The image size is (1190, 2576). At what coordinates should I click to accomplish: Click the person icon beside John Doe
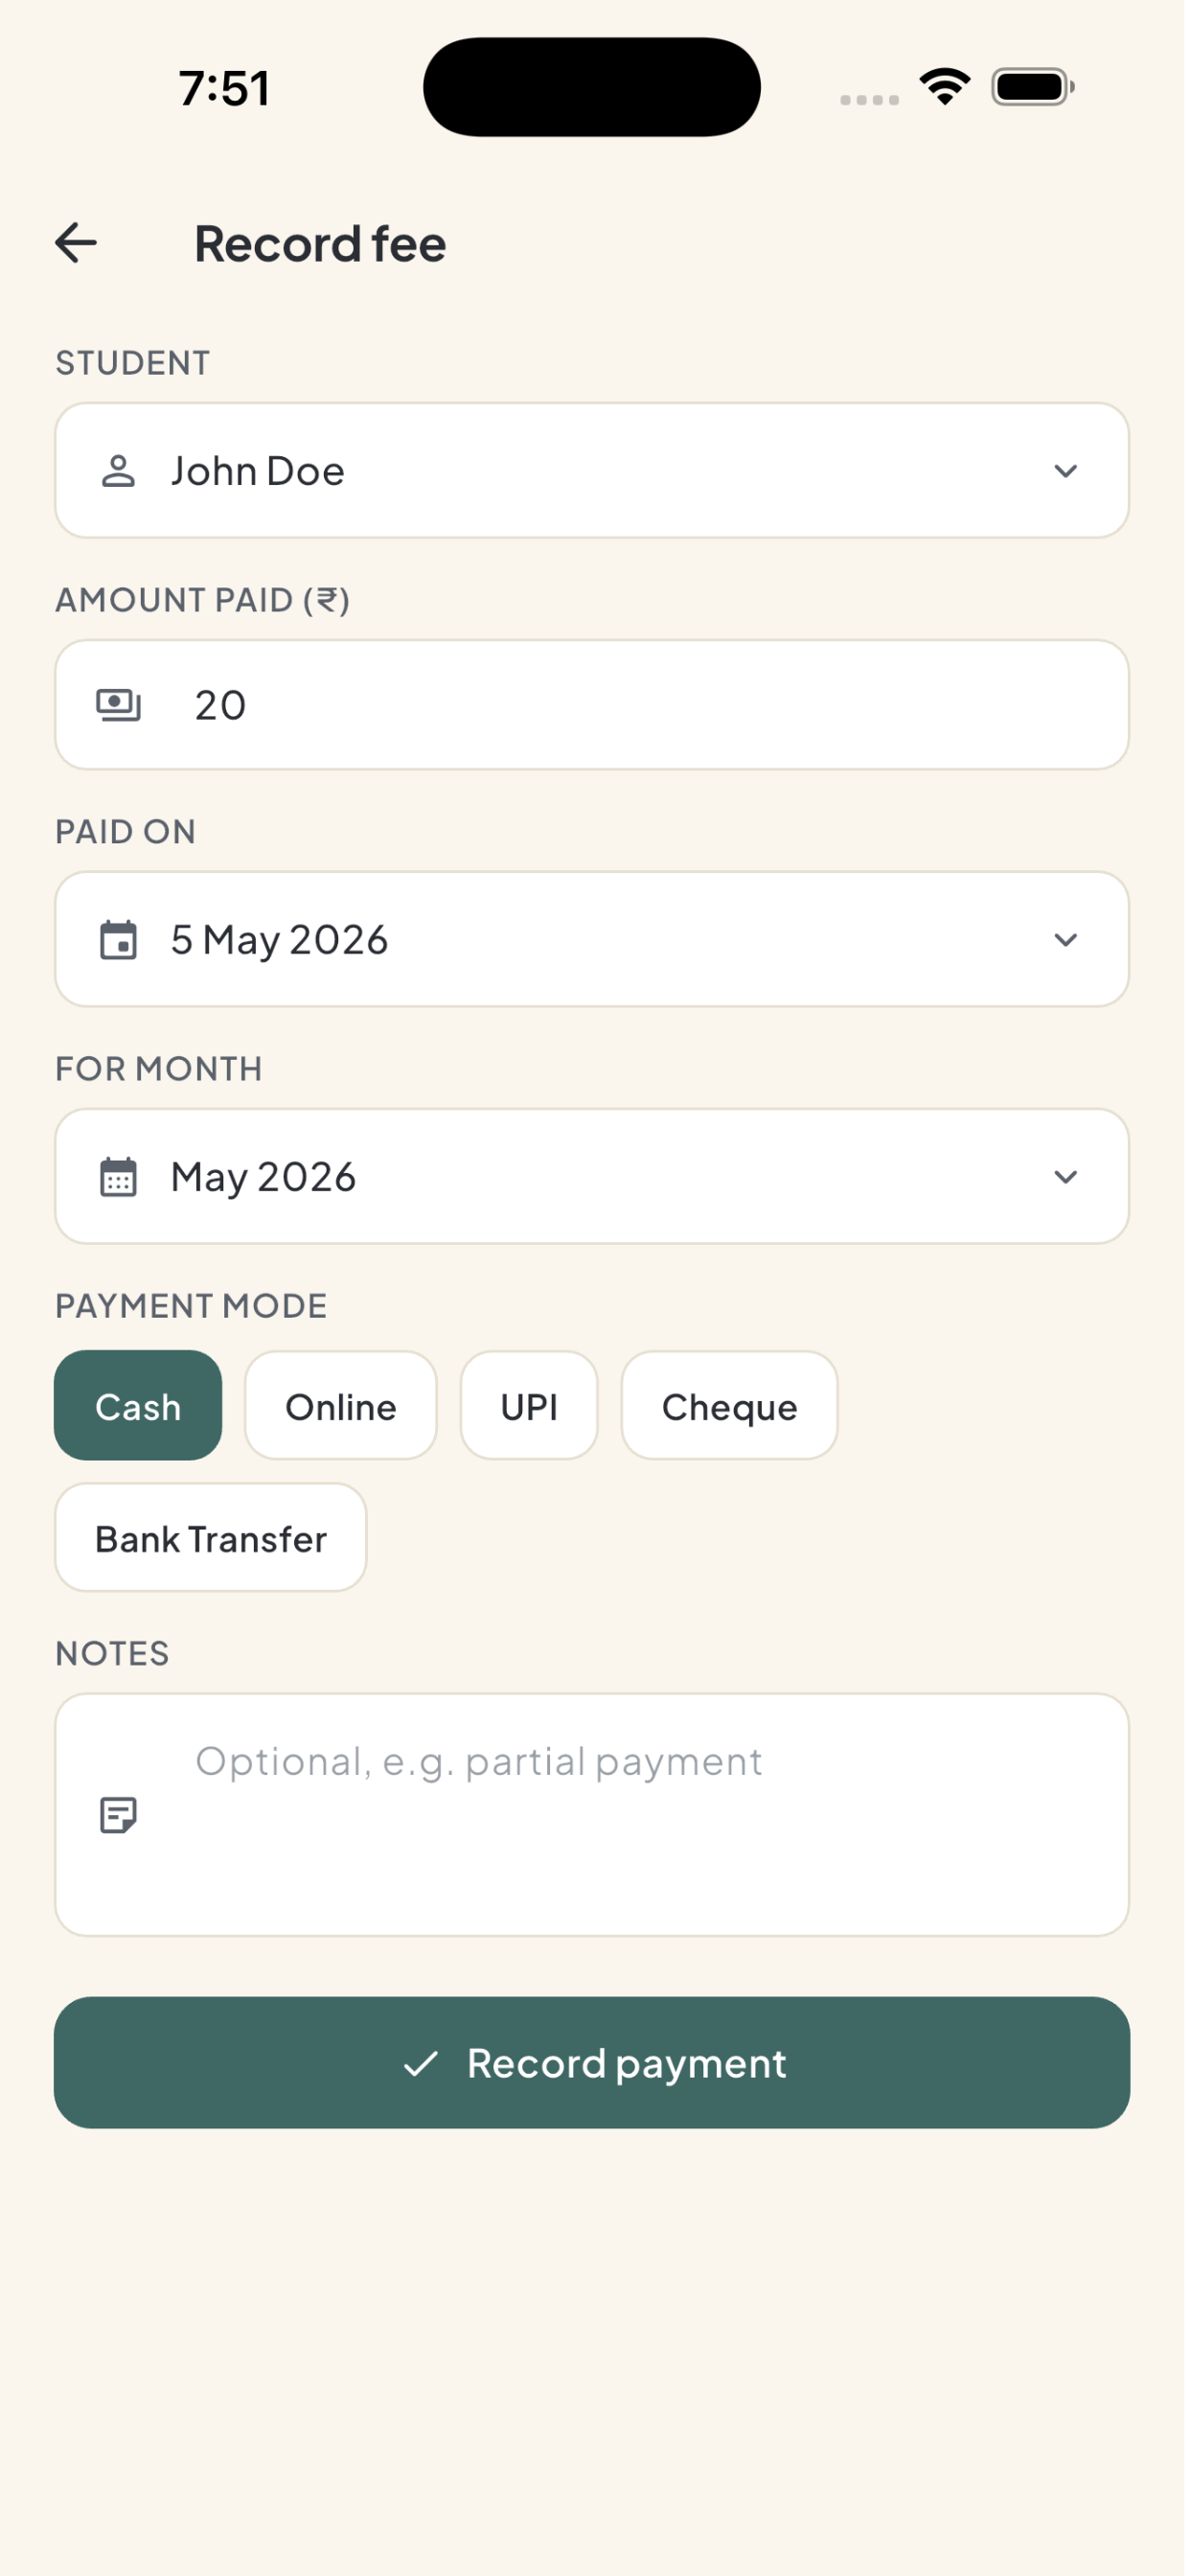click(119, 472)
